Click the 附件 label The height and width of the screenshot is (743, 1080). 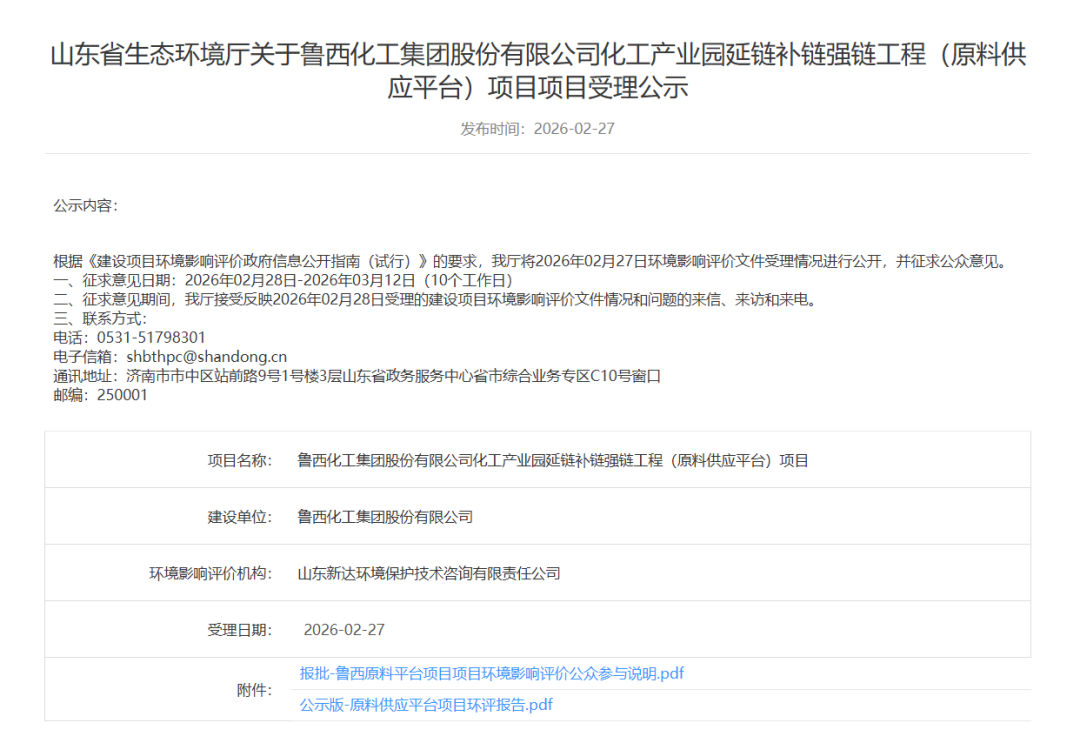[x=254, y=690]
